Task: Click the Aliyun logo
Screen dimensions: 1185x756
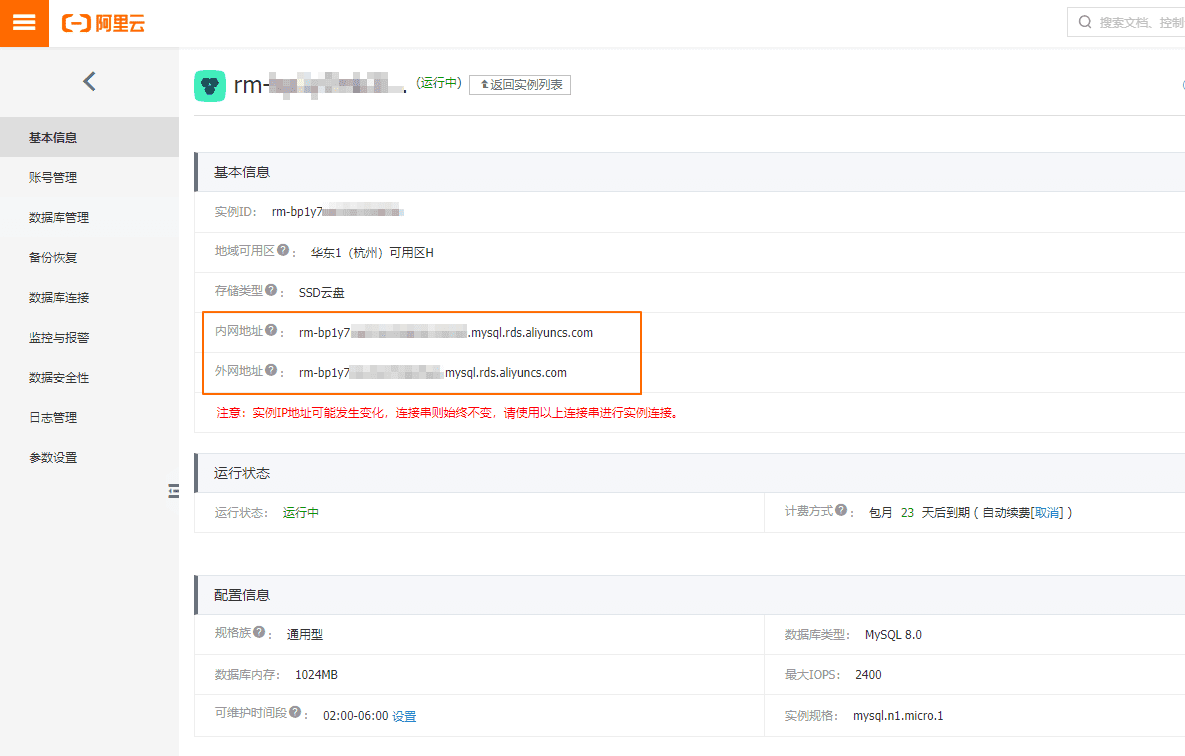Action: pyautogui.click(x=104, y=23)
